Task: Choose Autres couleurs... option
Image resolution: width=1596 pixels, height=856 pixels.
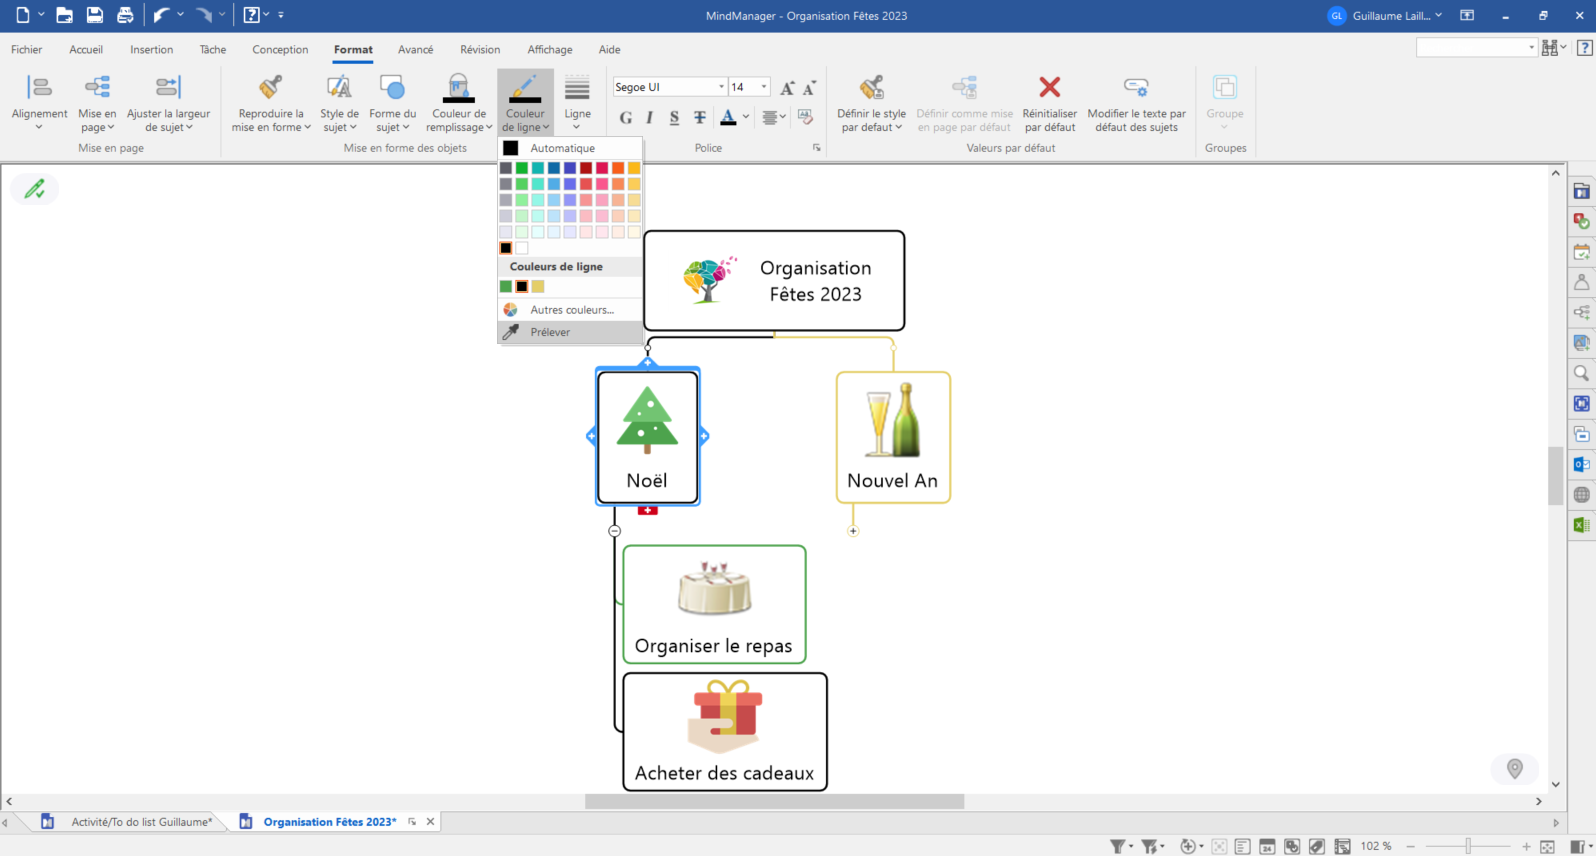Action: pyautogui.click(x=571, y=310)
